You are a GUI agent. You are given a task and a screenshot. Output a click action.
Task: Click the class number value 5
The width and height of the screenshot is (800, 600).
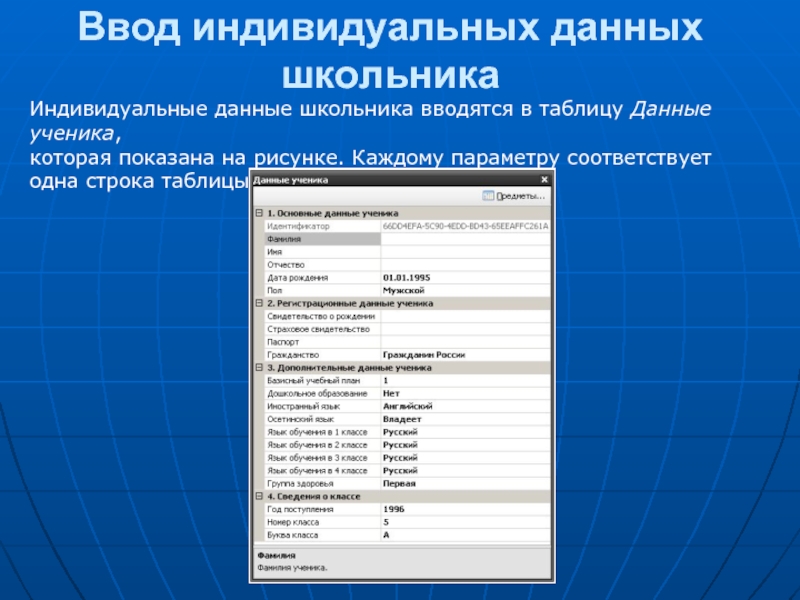coord(386,522)
